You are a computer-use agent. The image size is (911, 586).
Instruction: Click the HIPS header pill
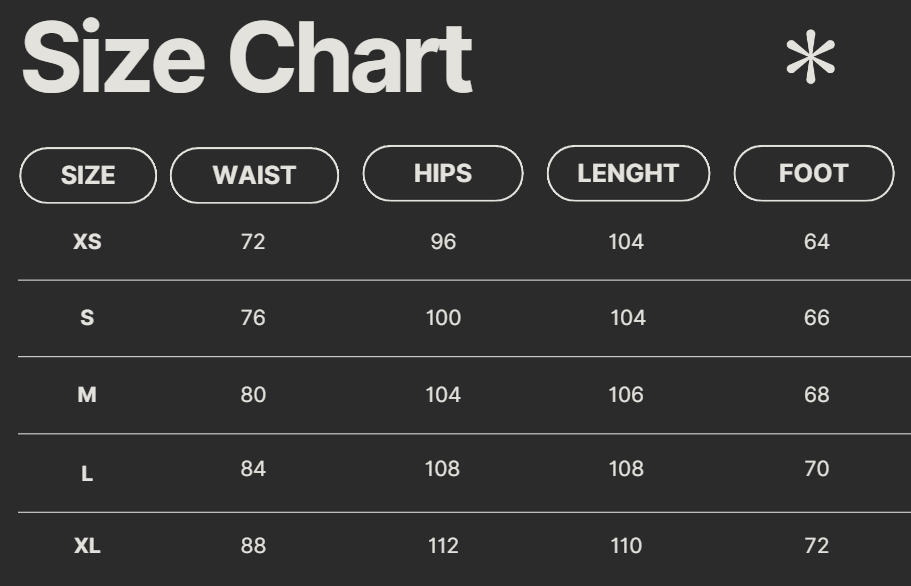click(x=443, y=173)
